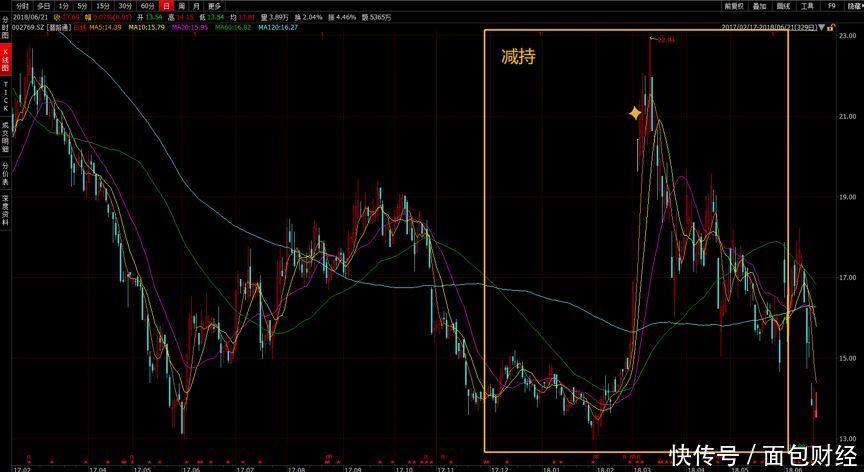Select the 周 weekly period

click(181, 6)
